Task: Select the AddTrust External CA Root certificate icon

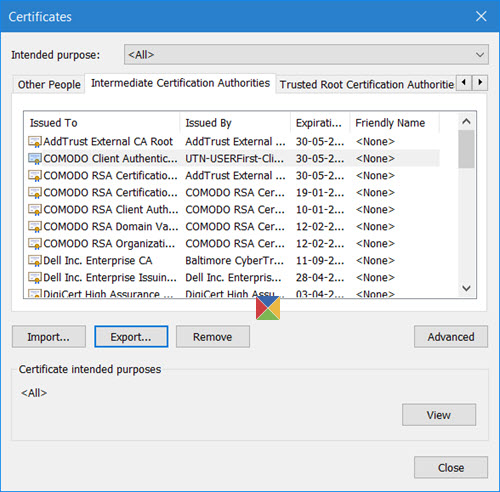Action: (x=35, y=142)
